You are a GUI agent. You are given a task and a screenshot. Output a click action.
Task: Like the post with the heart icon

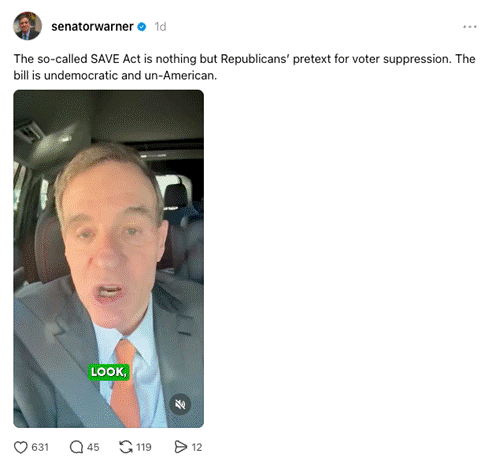pos(21,447)
